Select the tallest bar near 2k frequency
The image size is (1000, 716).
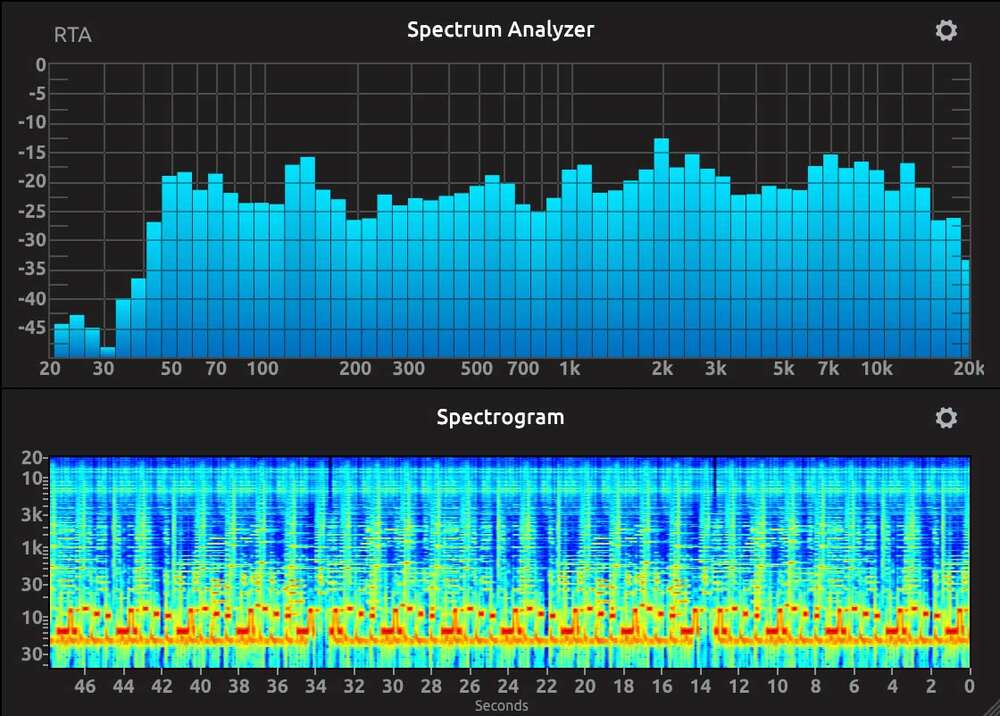coord(661,200)
